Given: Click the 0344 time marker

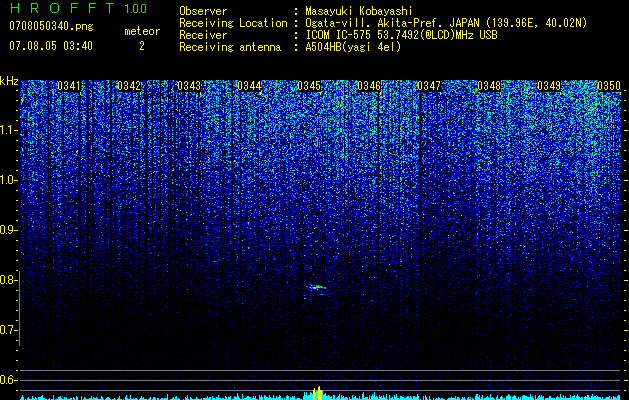Looking at the screenshot, I should [249, 86].
